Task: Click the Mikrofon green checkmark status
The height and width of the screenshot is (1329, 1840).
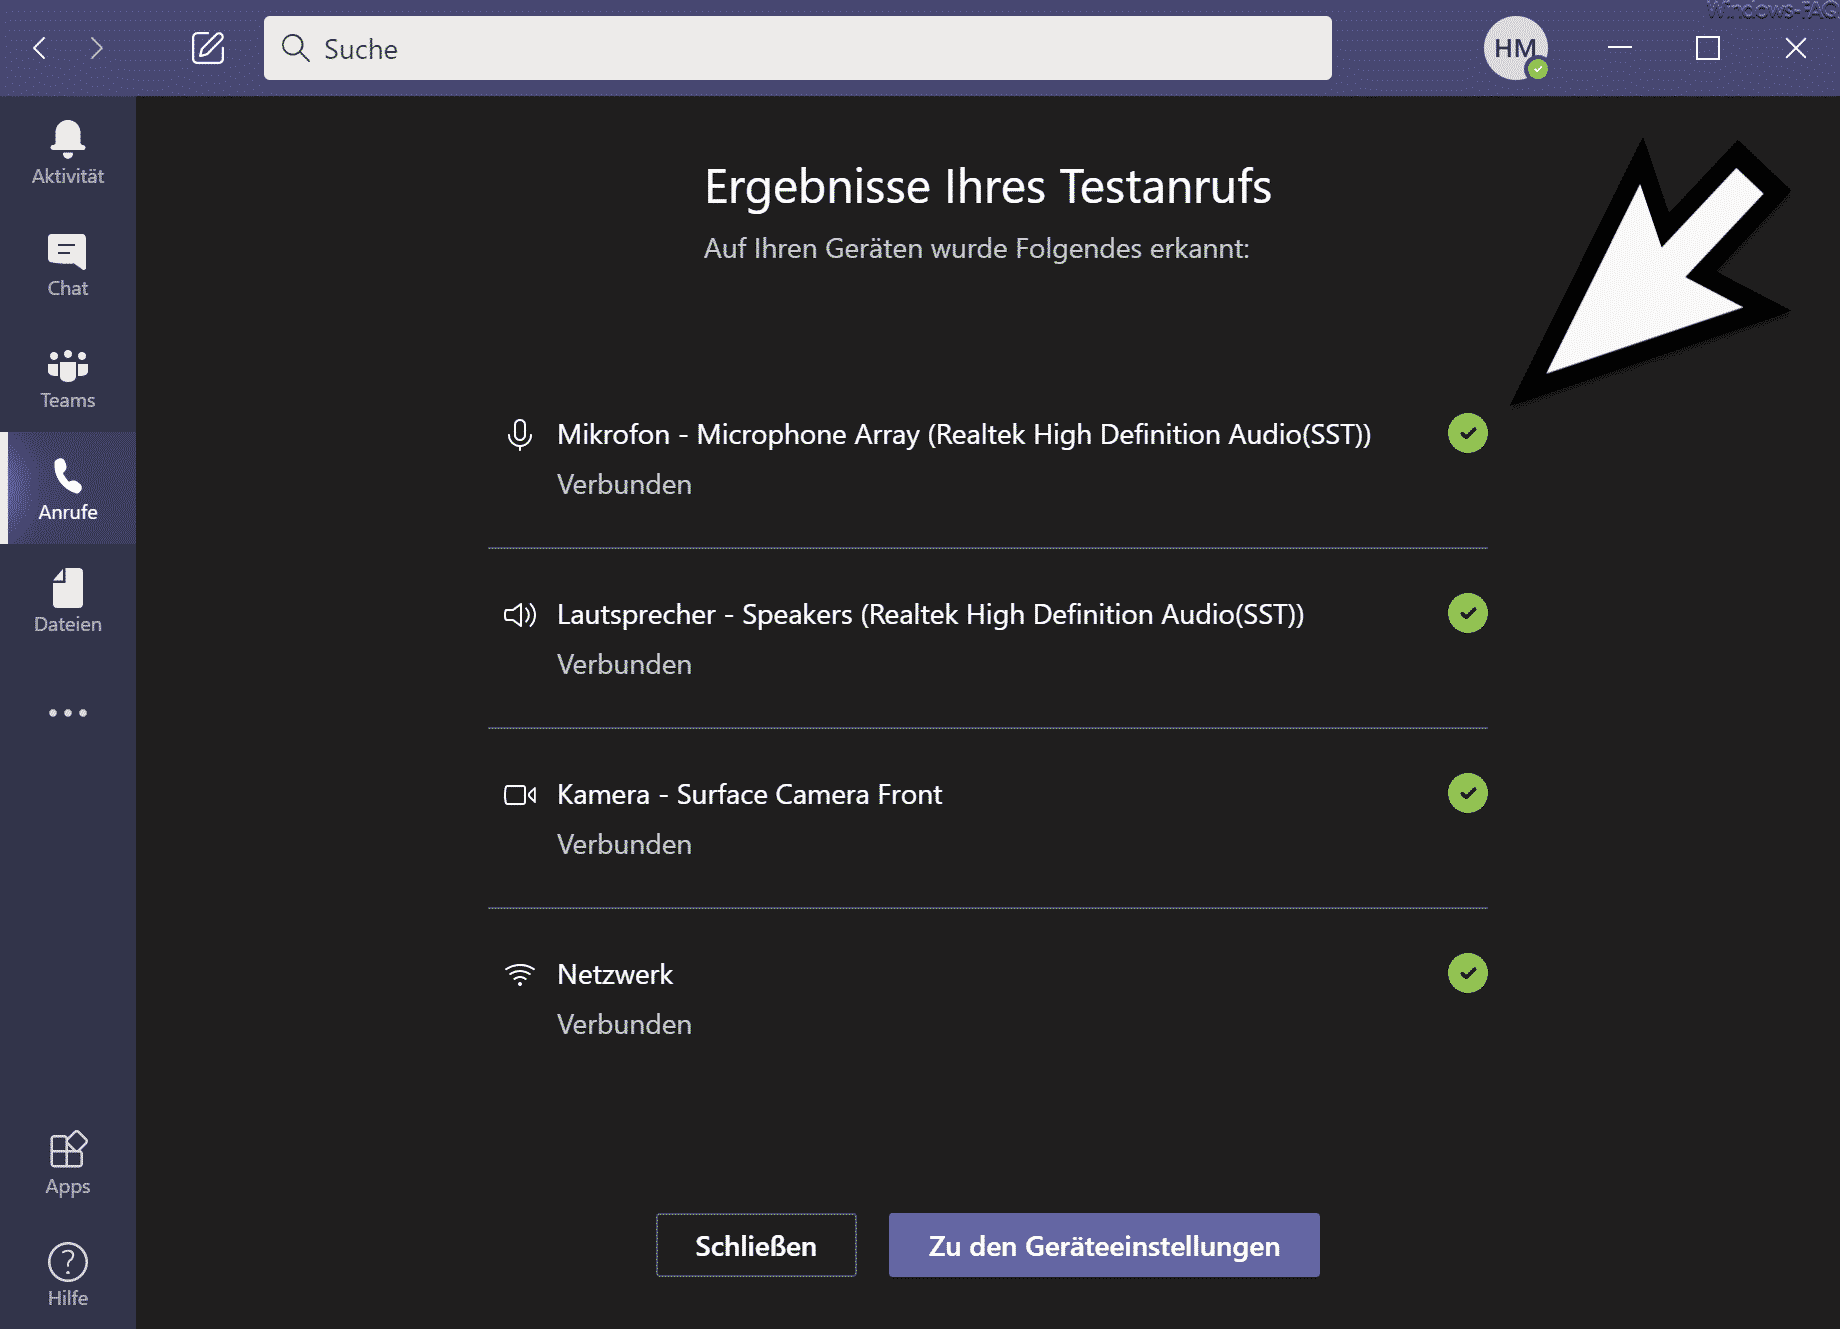Action: click(1467, 433)
